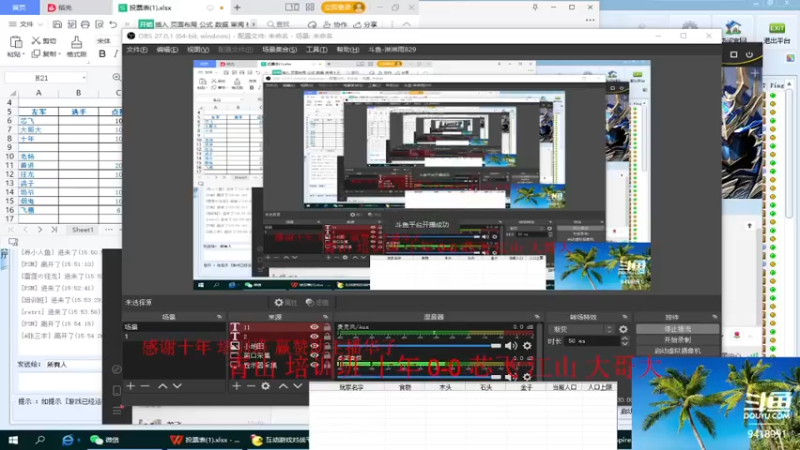Add a new scene in OBS scenes panel

(131, 386)
